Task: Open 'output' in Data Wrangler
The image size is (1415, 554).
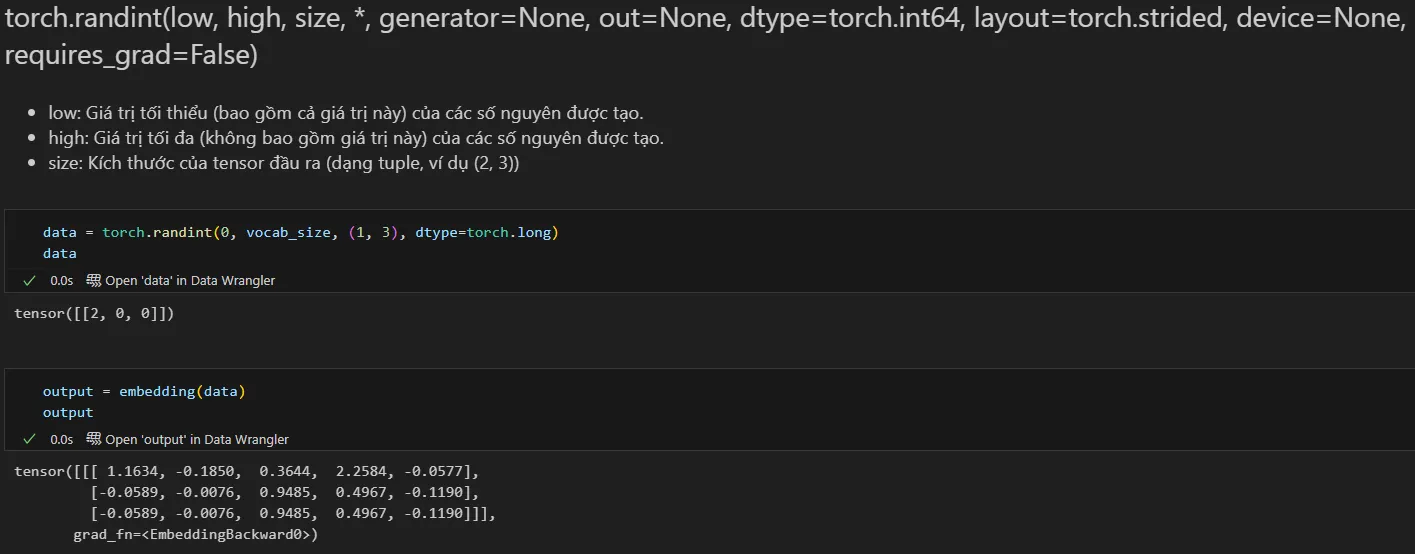Action: (197, 439)
